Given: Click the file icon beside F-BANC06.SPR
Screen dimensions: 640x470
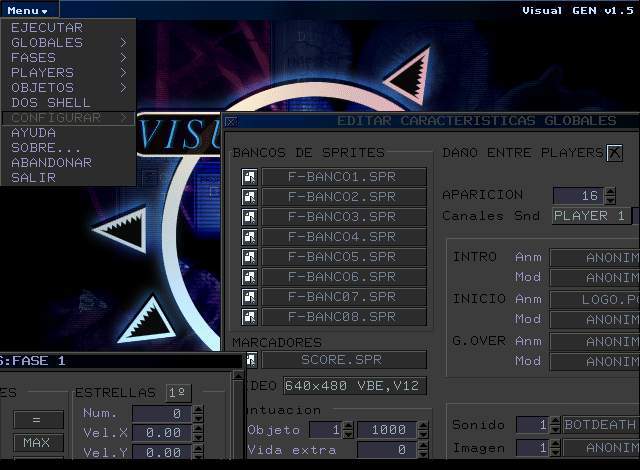Looking at the screenshot, I should 249,277.
